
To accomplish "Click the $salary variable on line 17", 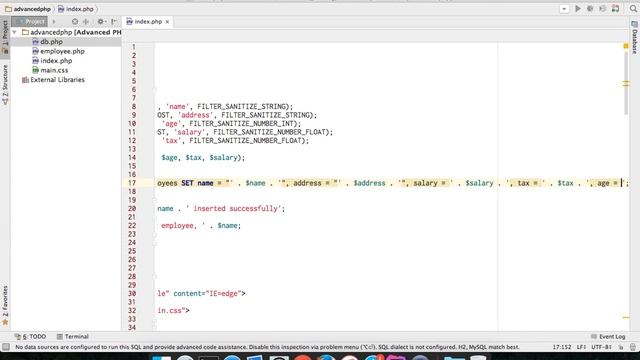I will pyautogui.click(x=479, y=183).
